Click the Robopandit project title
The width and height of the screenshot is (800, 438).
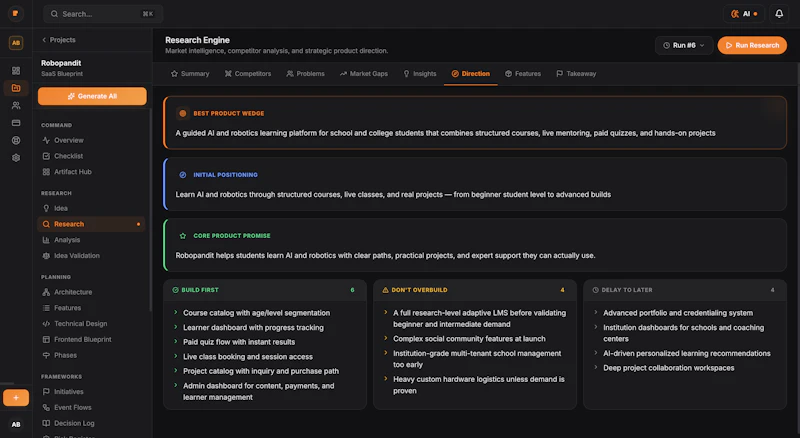coord(61,63)
